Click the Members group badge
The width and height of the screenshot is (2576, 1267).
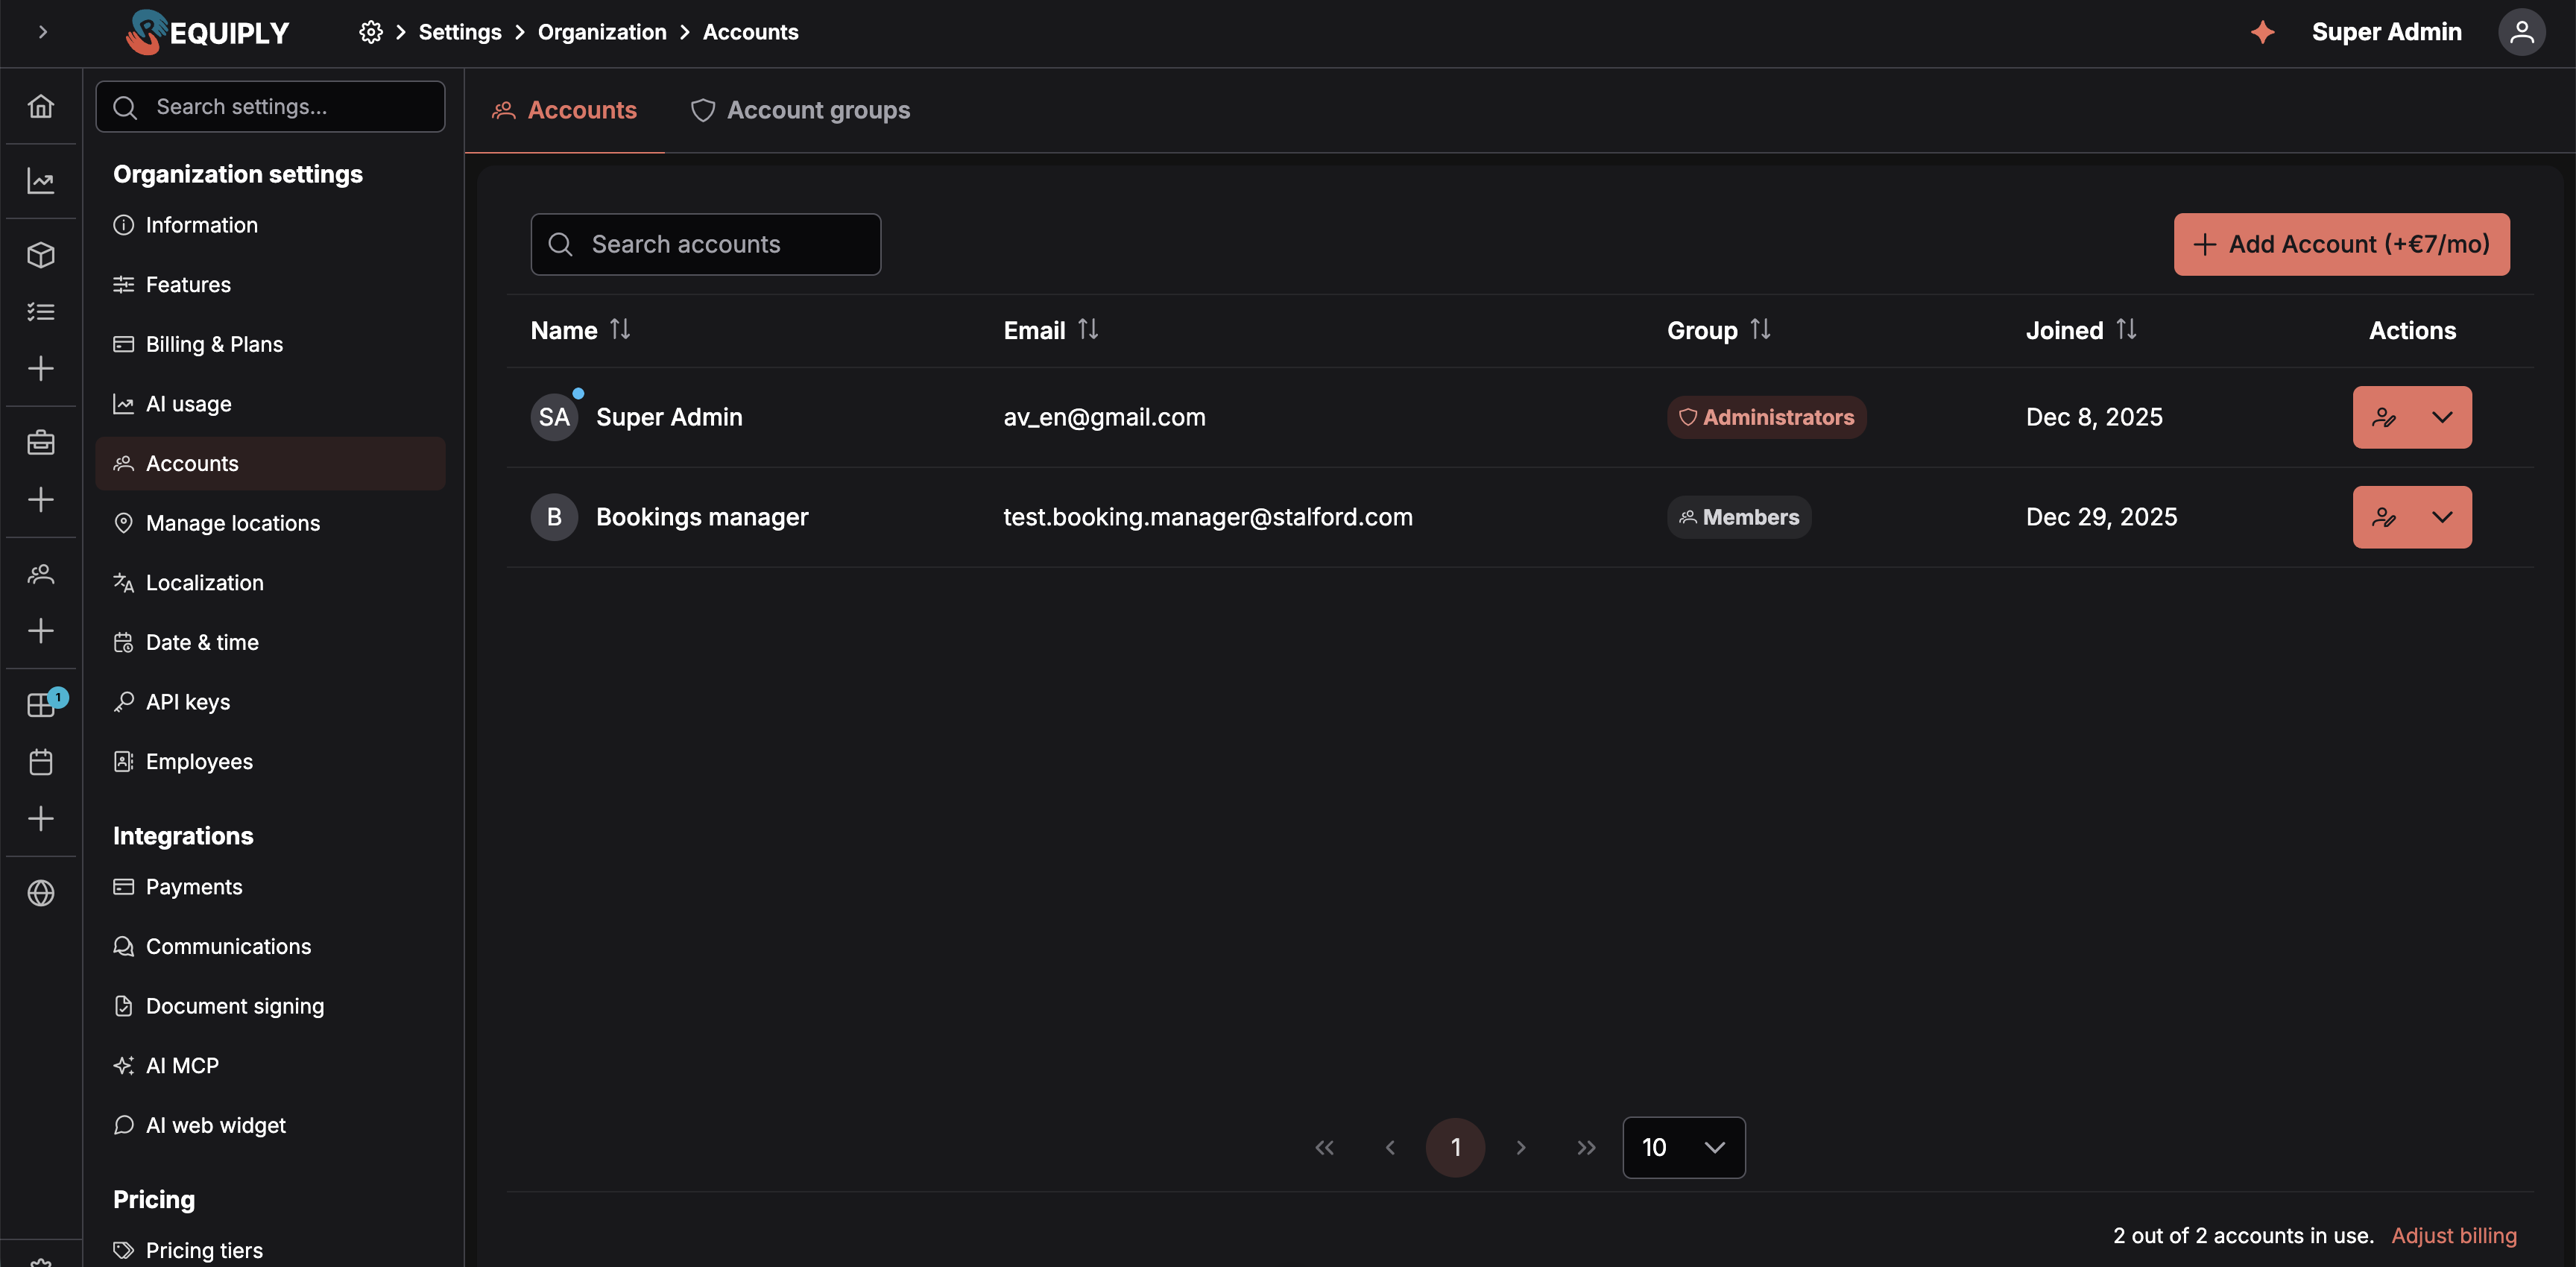click(1739, 517)
